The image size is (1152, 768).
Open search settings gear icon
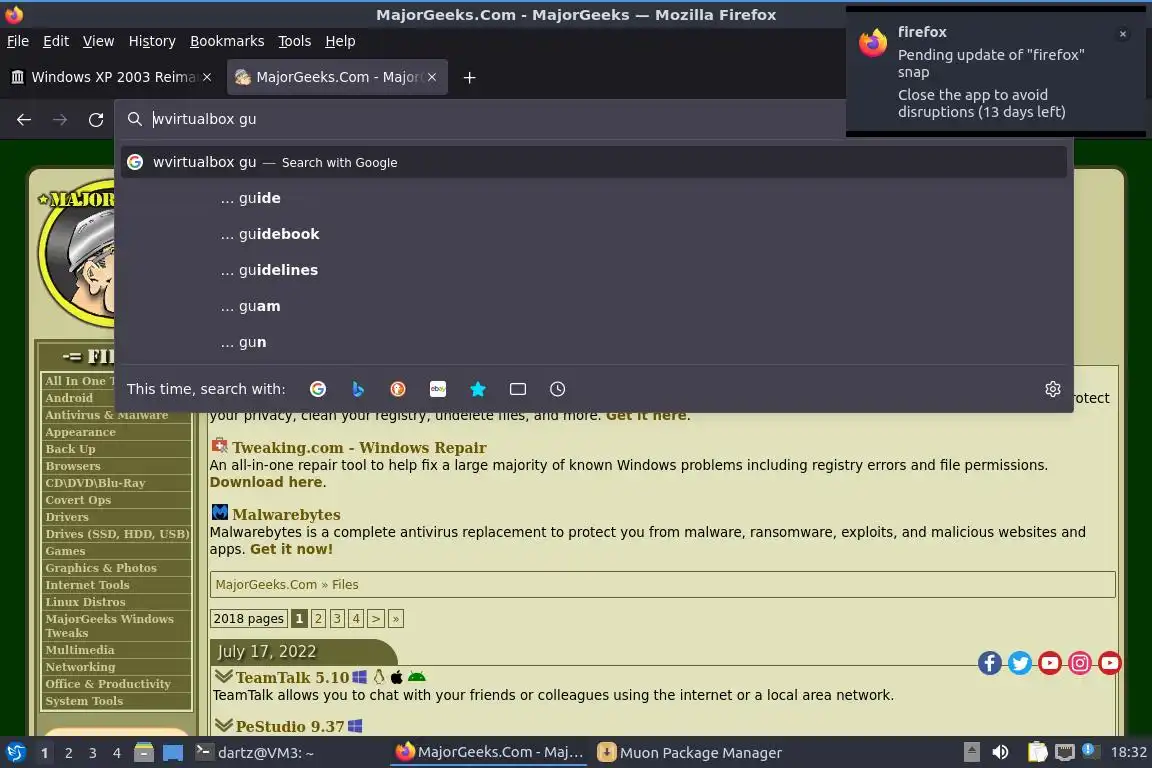click(1053, 389)
